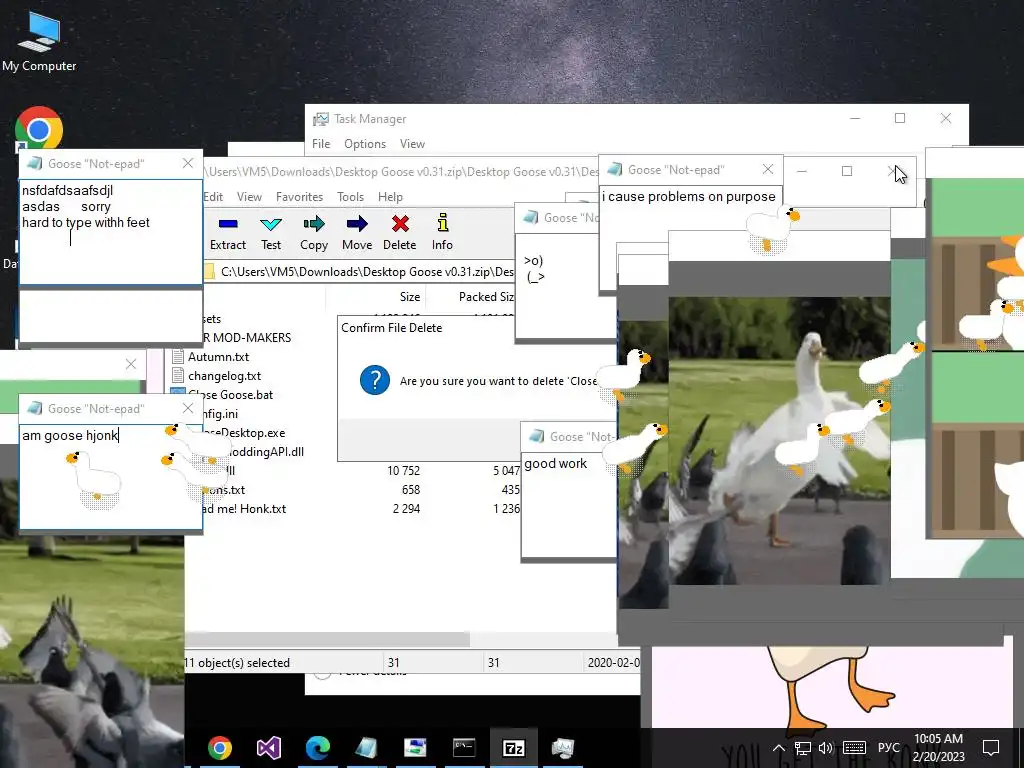This screenshot has height=768, width=1024.
Task: Click the Command Prompt taskbar icon
Action: click(x=464, y=748)
